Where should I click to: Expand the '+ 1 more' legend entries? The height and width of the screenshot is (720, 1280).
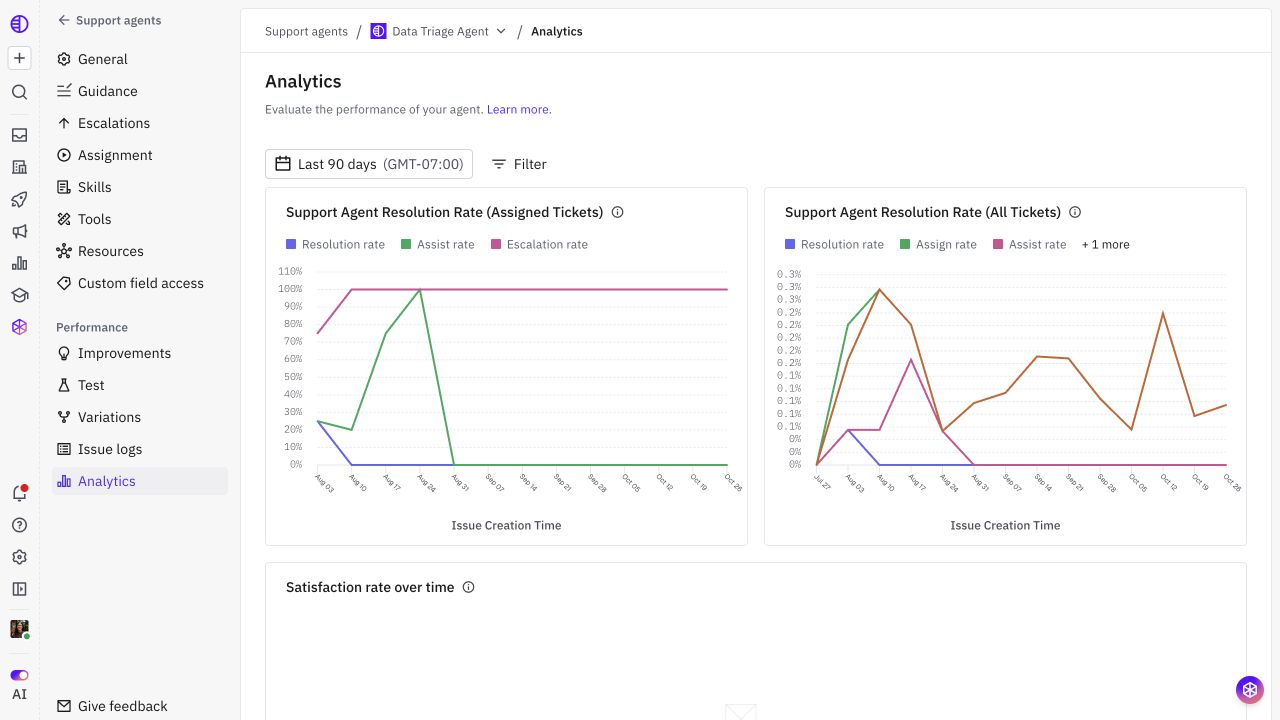pyautogui.click(x=1106, y=244)
